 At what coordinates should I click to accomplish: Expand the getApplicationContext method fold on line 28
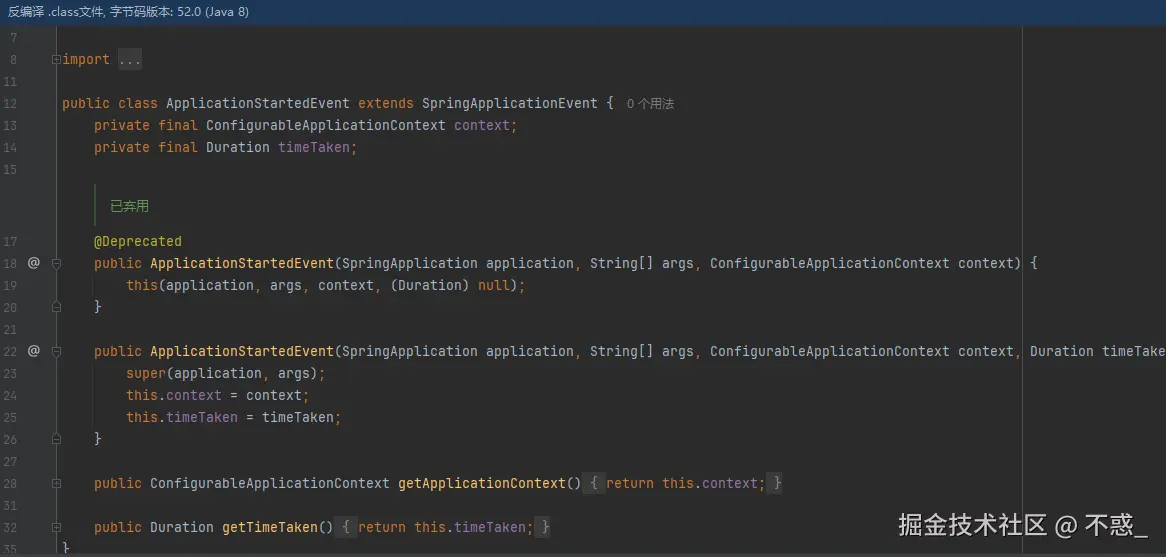tap(57, 483)
